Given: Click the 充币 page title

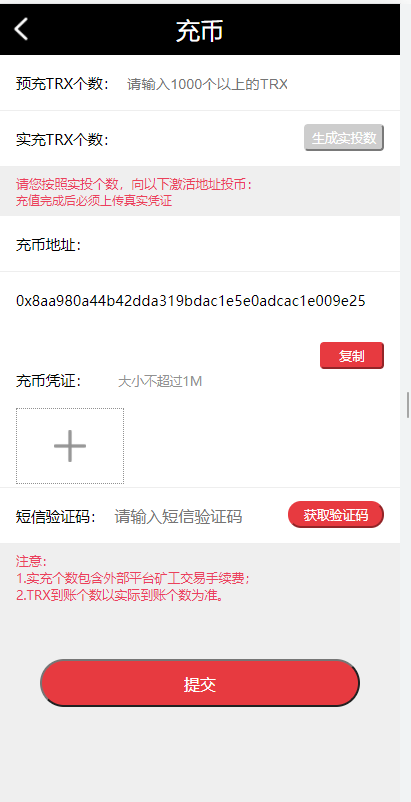Looking at the screenshot, I should point(200,31).
